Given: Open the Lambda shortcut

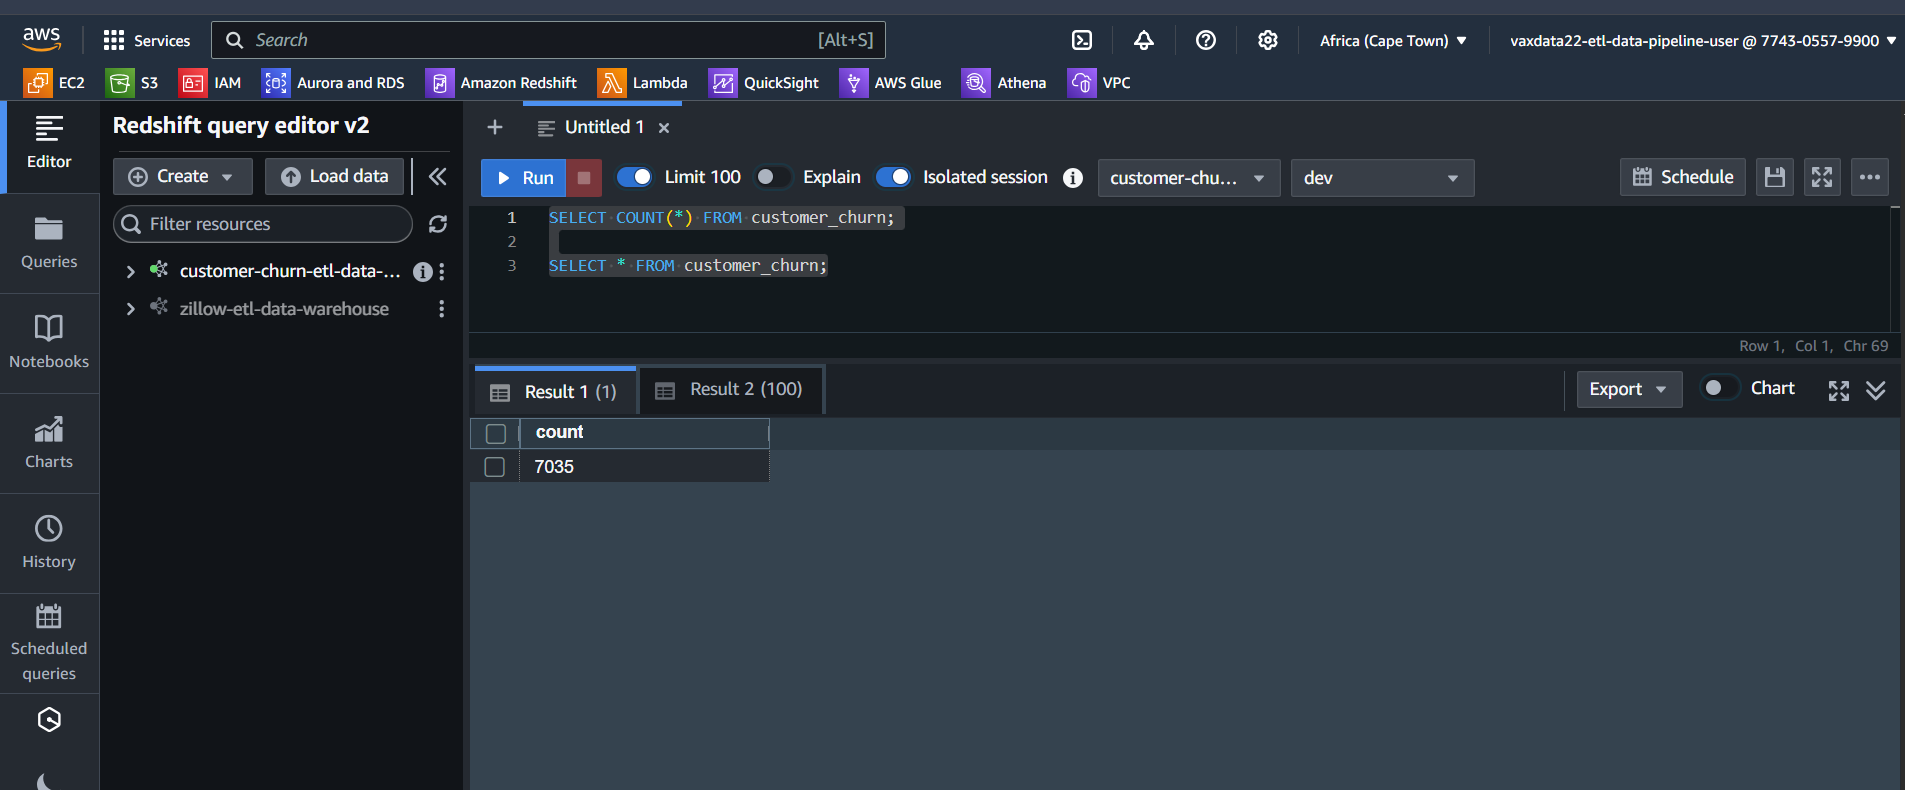Looking at the screenshot, I should [643, 82].
